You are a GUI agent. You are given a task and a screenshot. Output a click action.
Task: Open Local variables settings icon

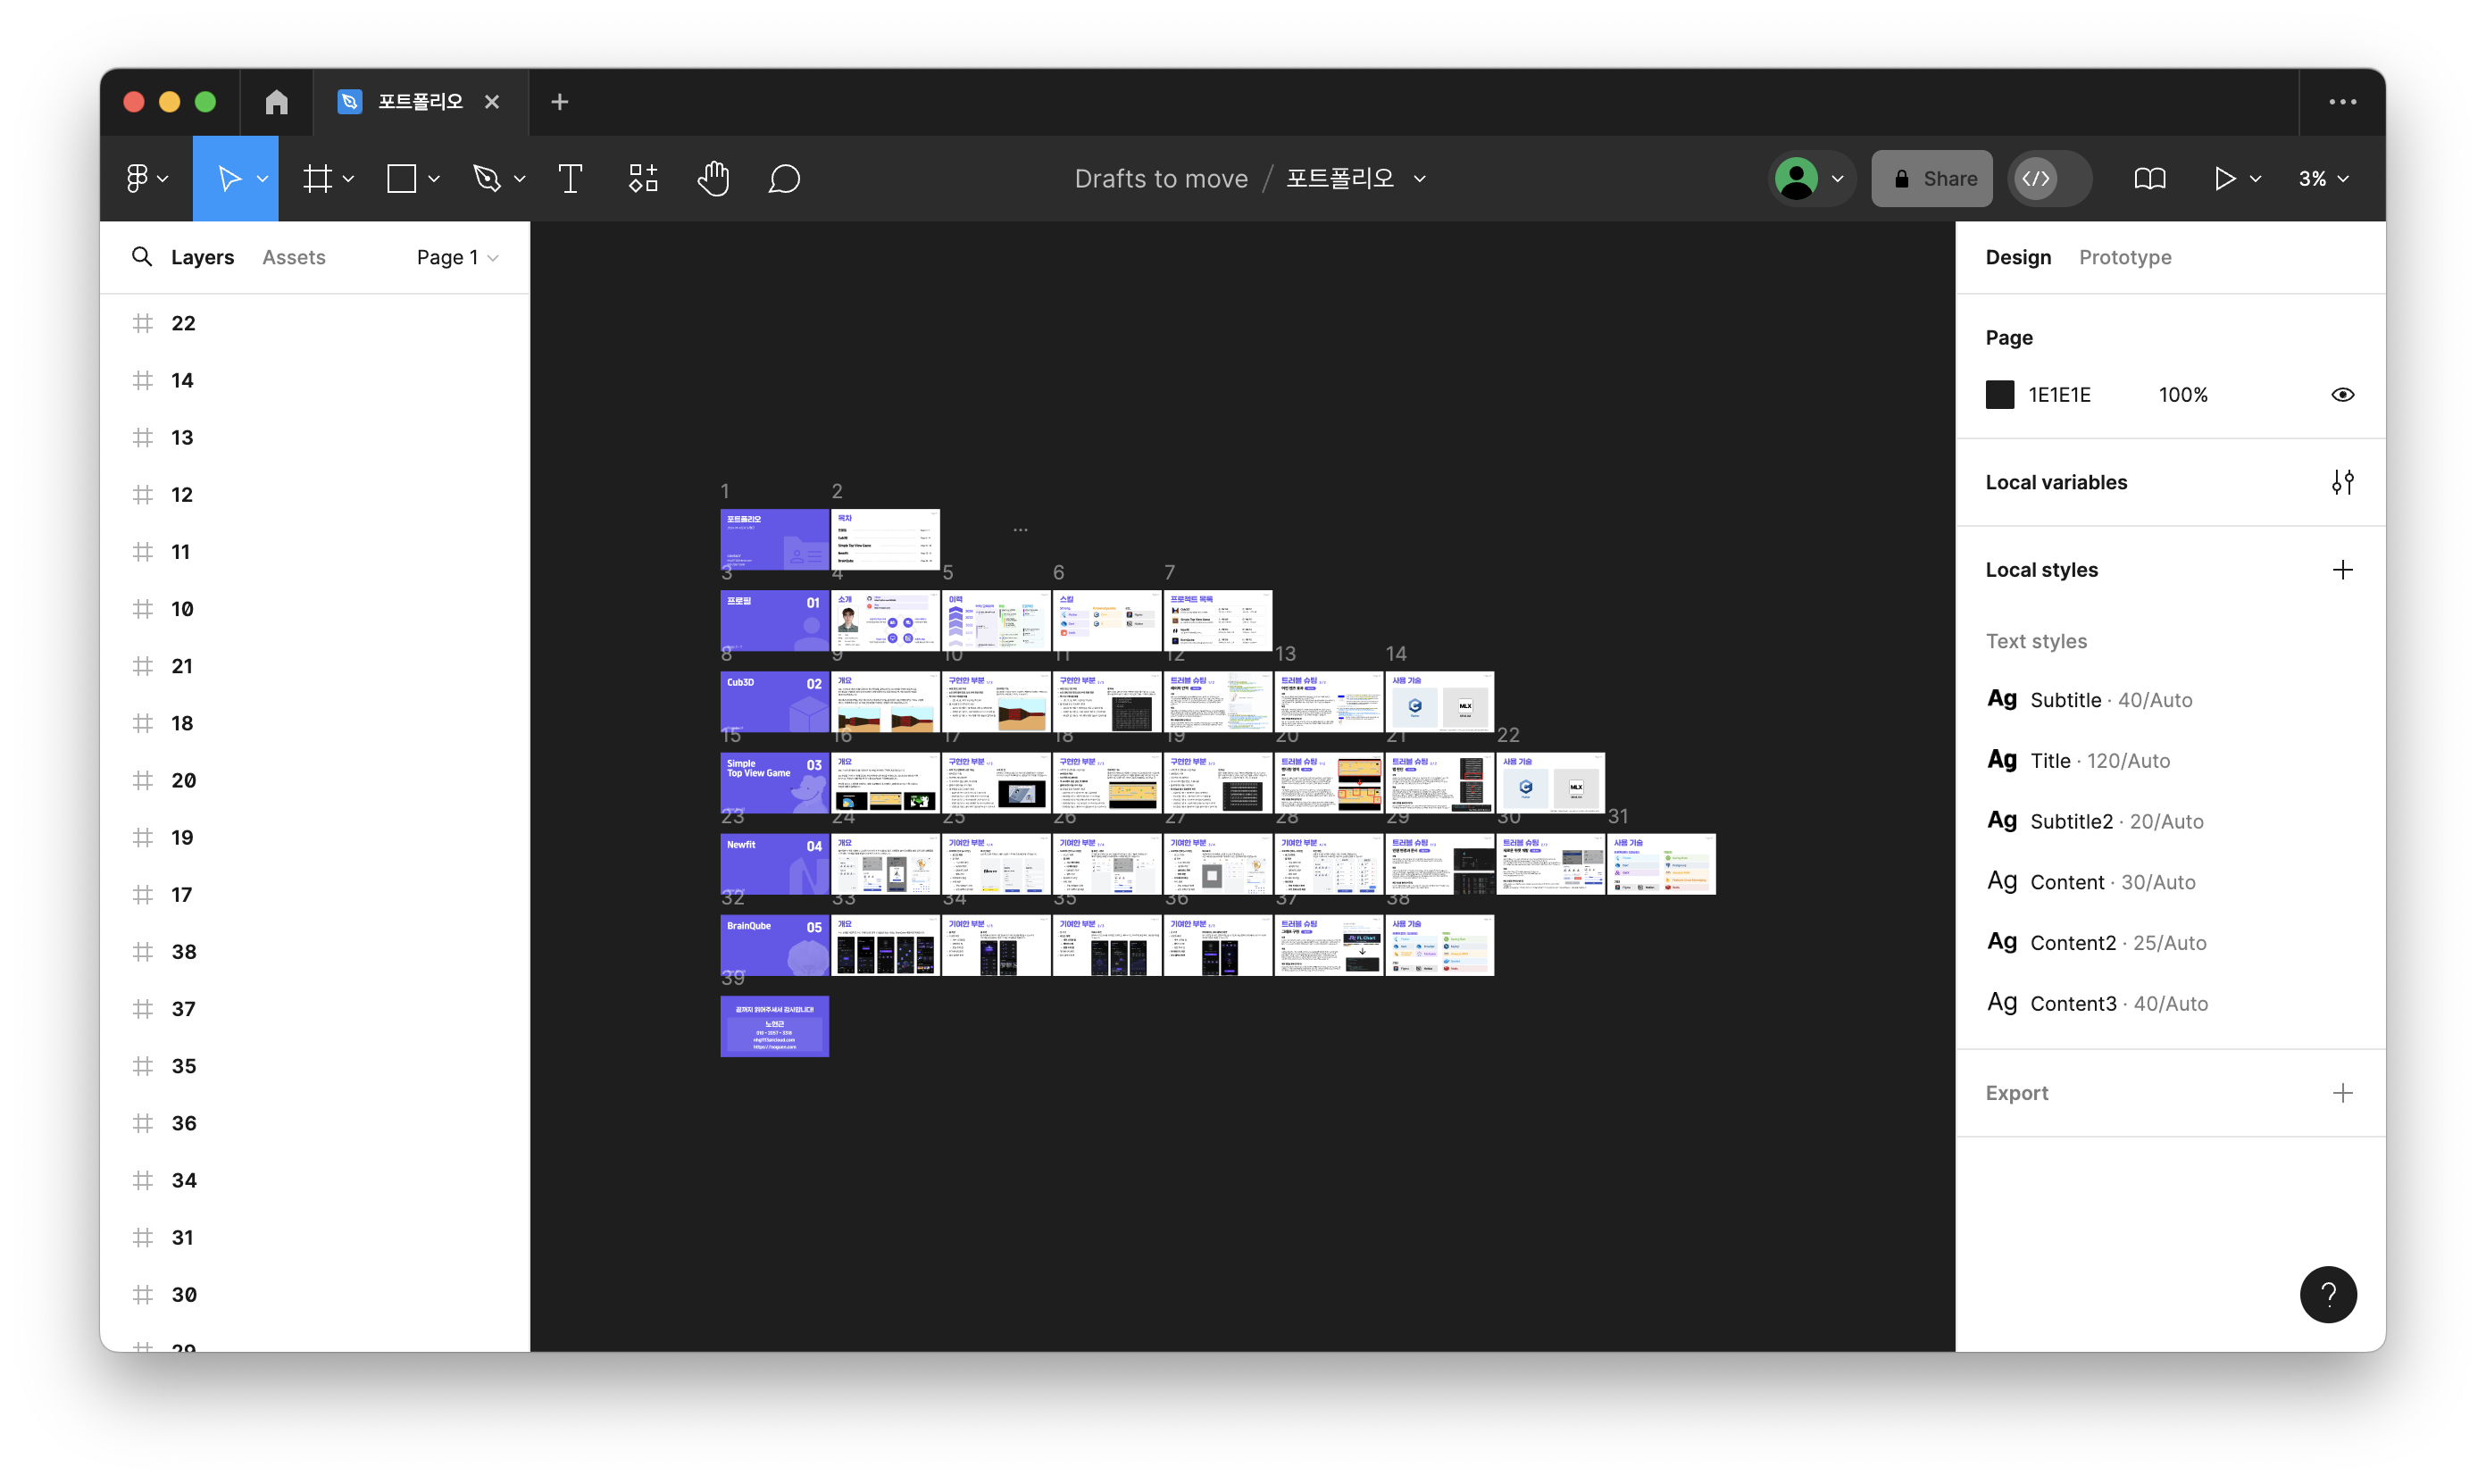point(2342,483)
